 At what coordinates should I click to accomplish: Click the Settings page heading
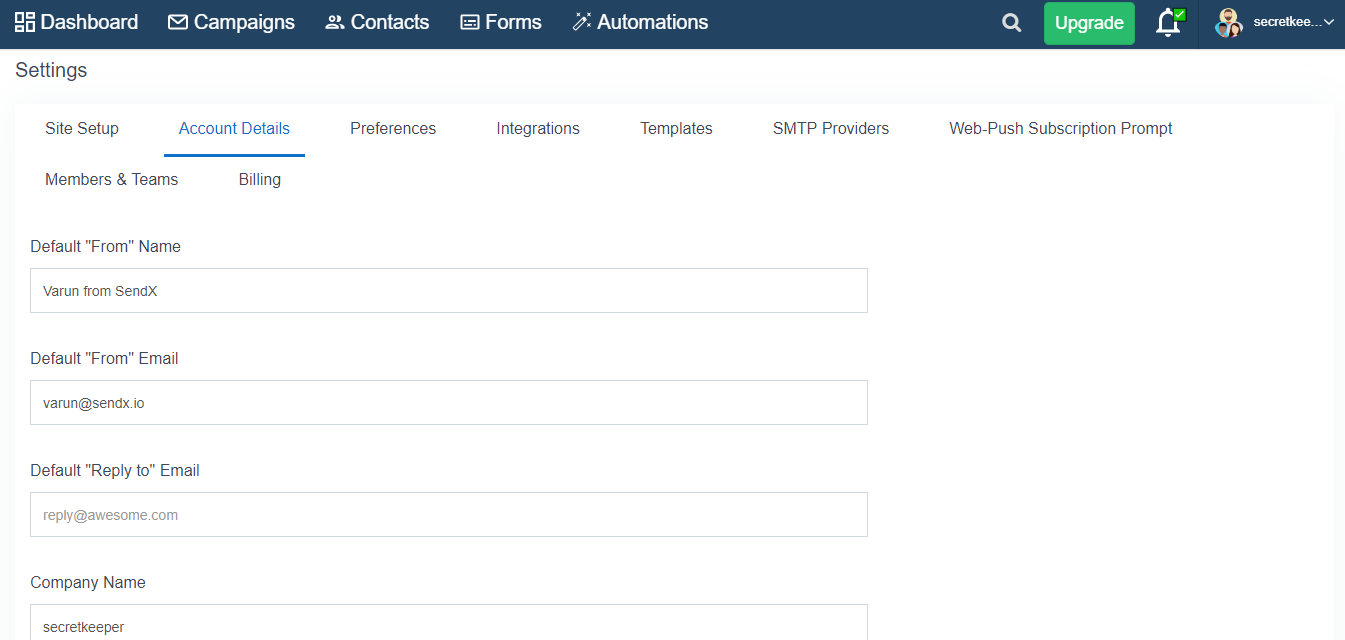(x=51, y=70)
